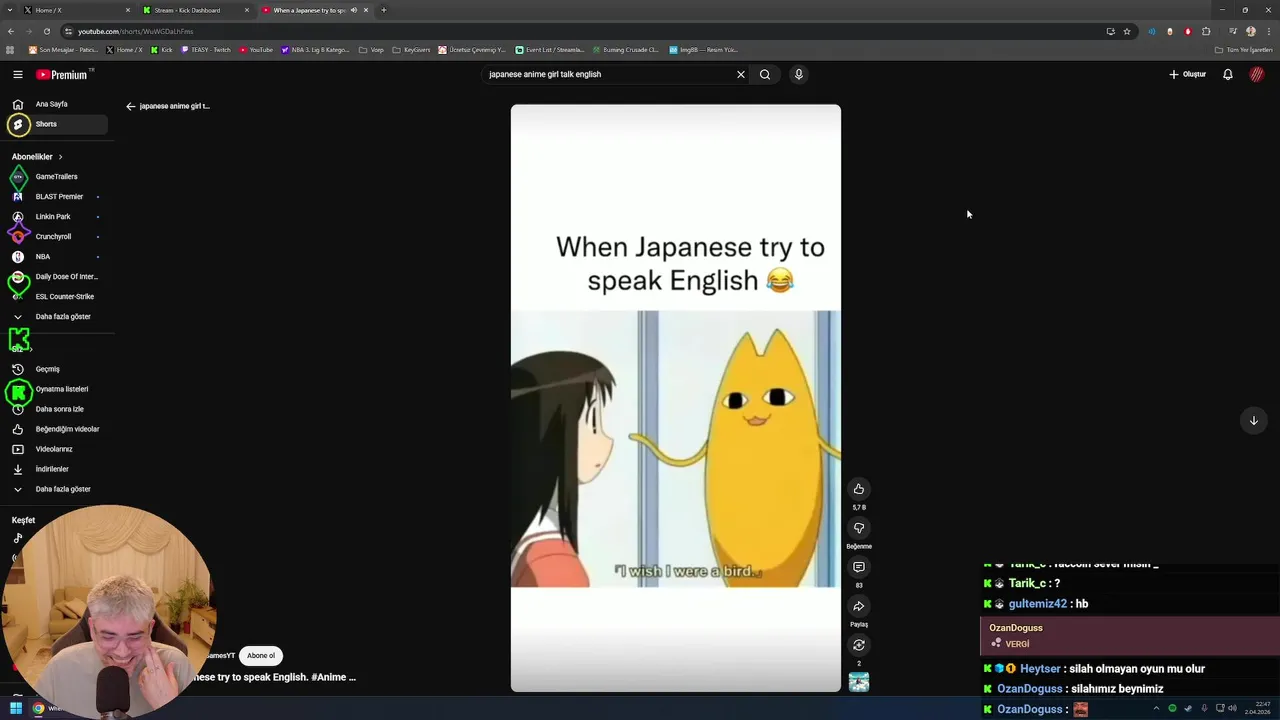Image resolution: width=1280 pixels, height=720 pixels.
Task: Open Shorts in the sidebar
Action: [x=56, y=124]
